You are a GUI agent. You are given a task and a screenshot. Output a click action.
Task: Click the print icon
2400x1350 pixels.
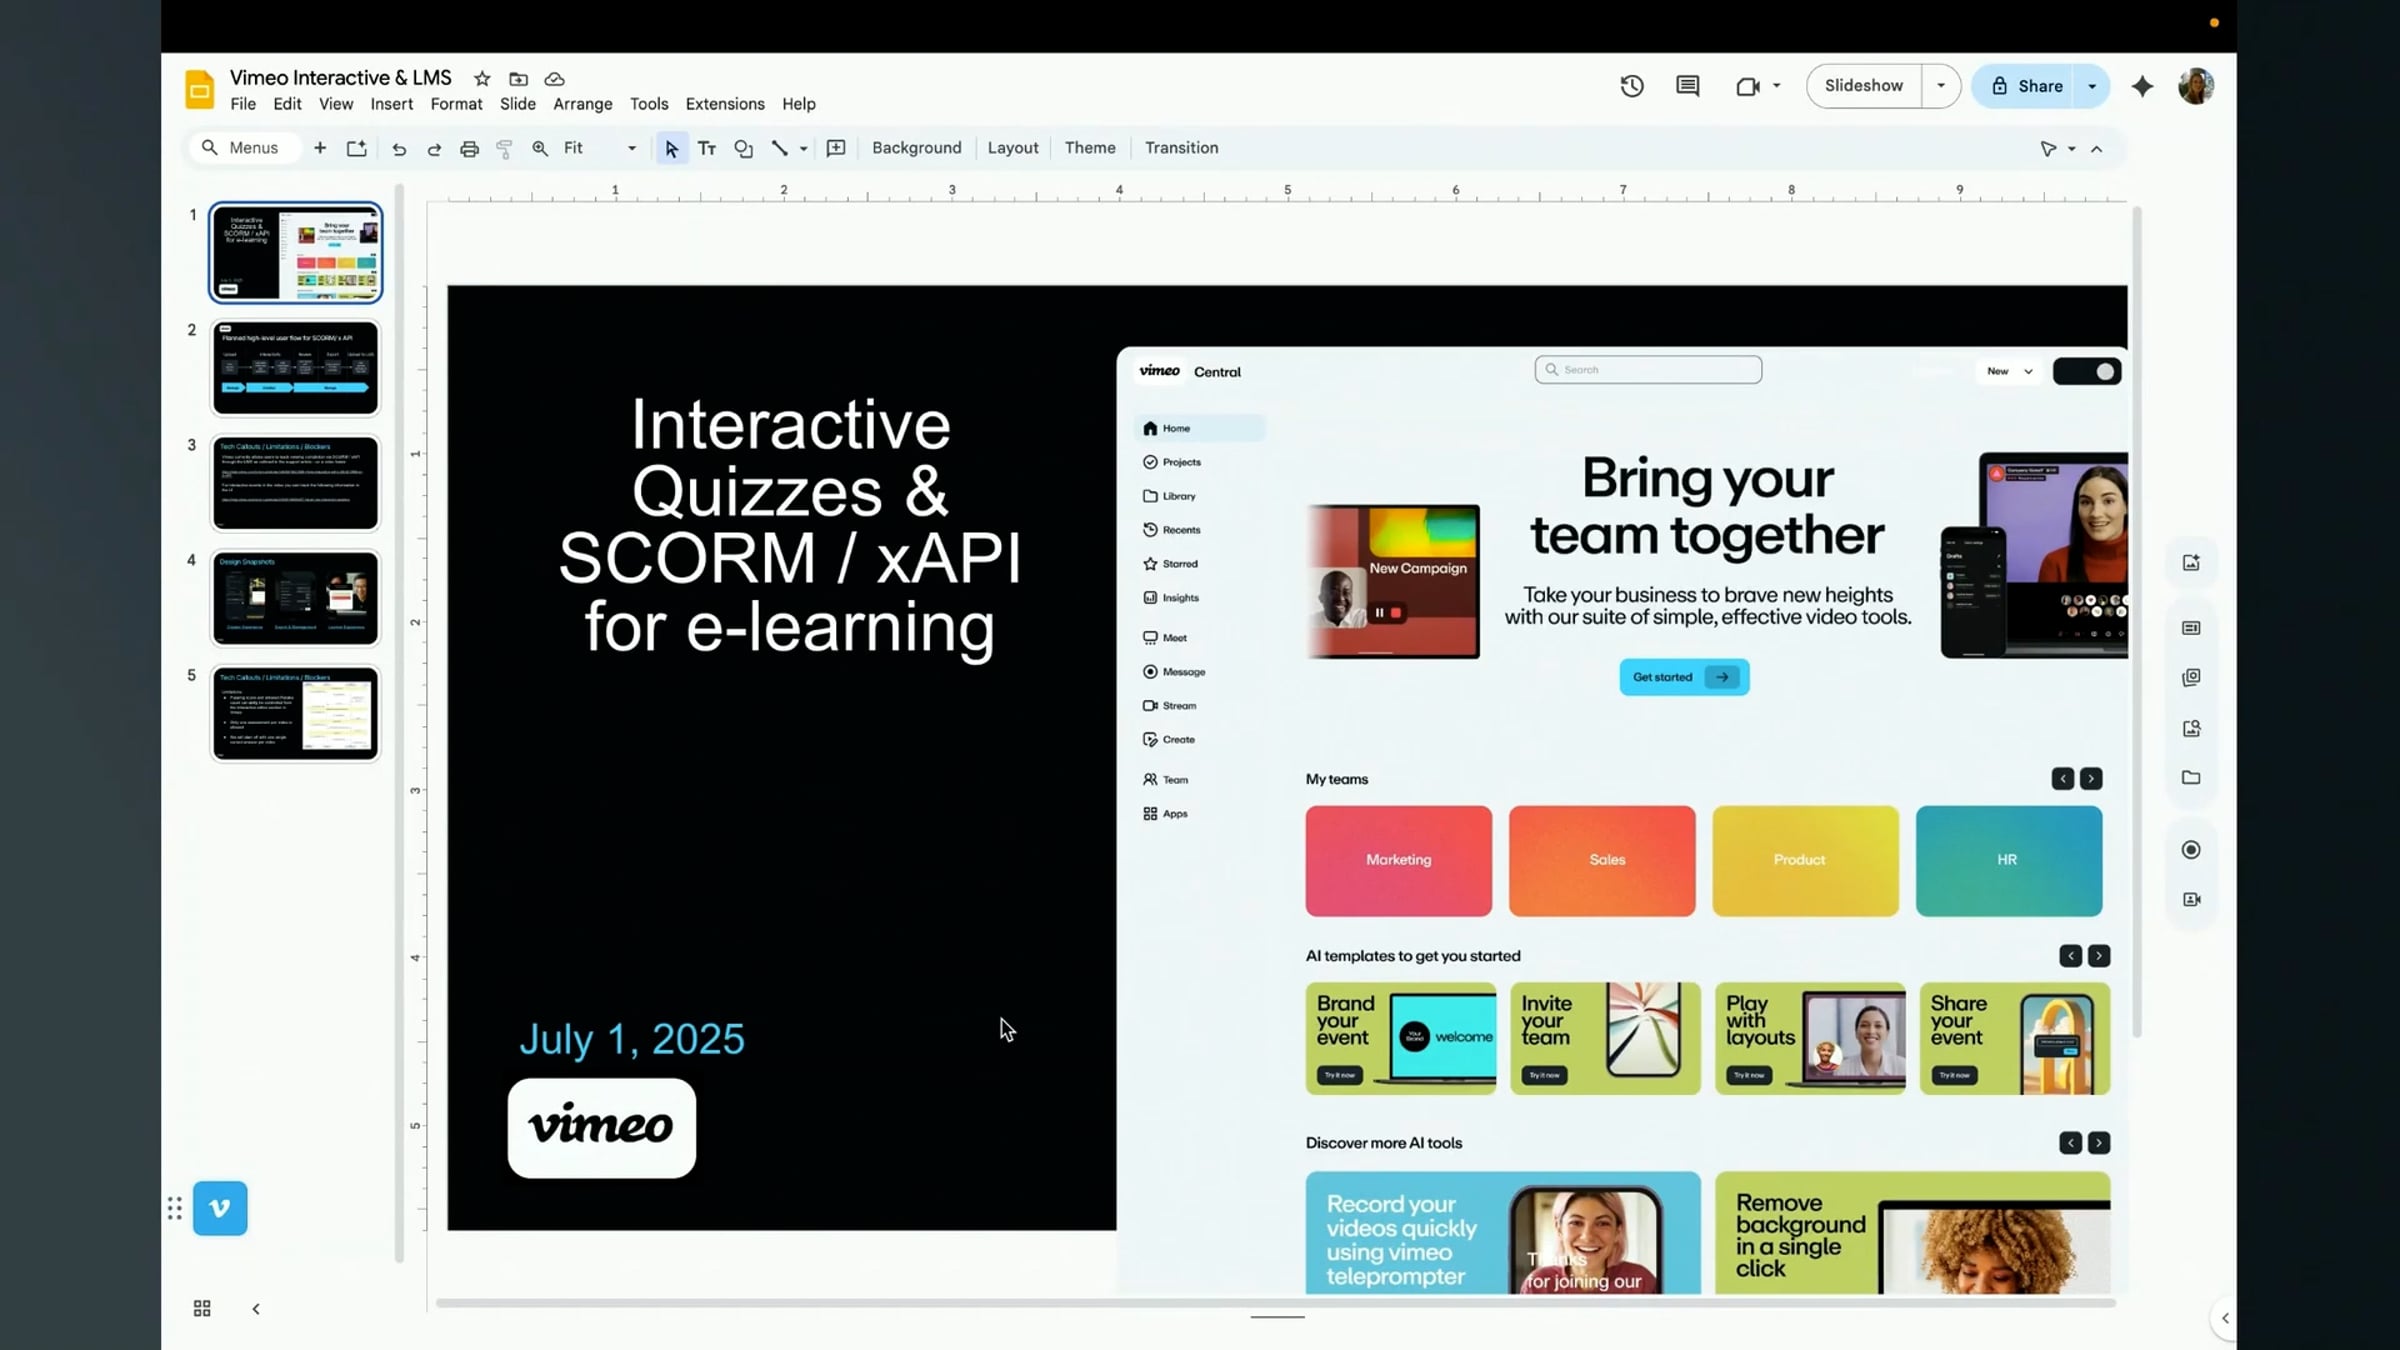point(469,149)
